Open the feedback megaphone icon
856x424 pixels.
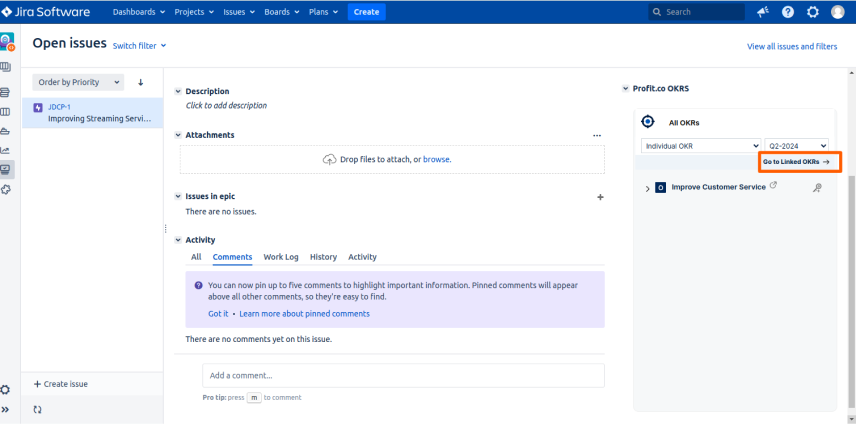pos(763,12)
